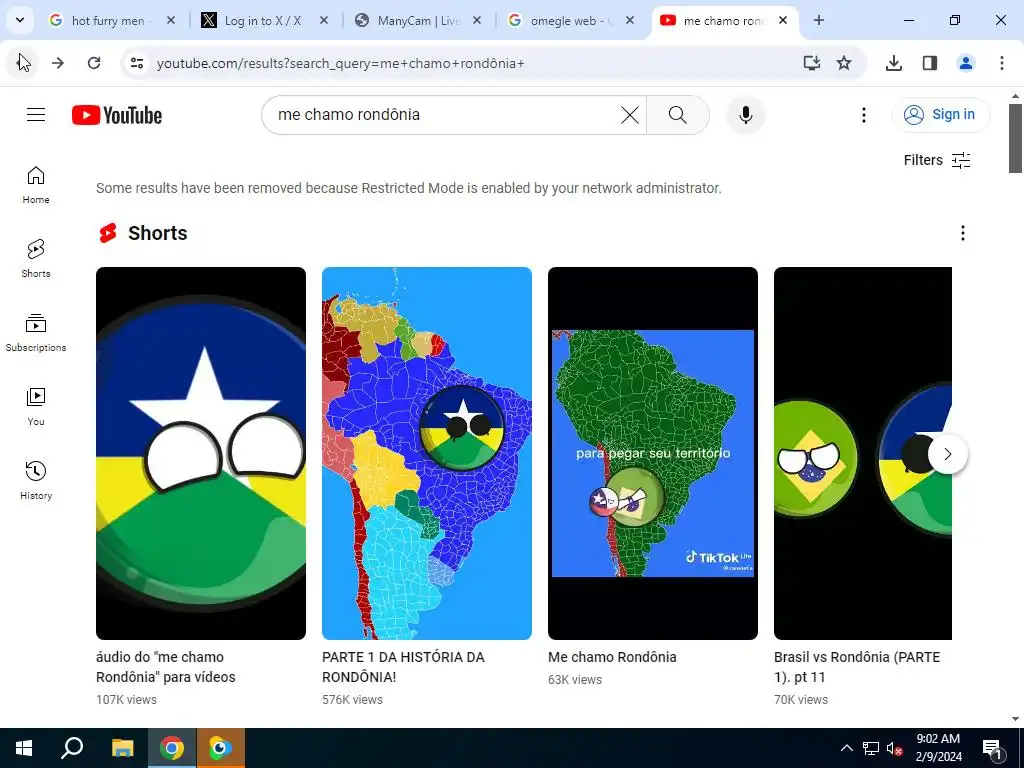Open Subscriptions in the sidebar
This screenshot has width=1024, height=768.
[36, 332]
